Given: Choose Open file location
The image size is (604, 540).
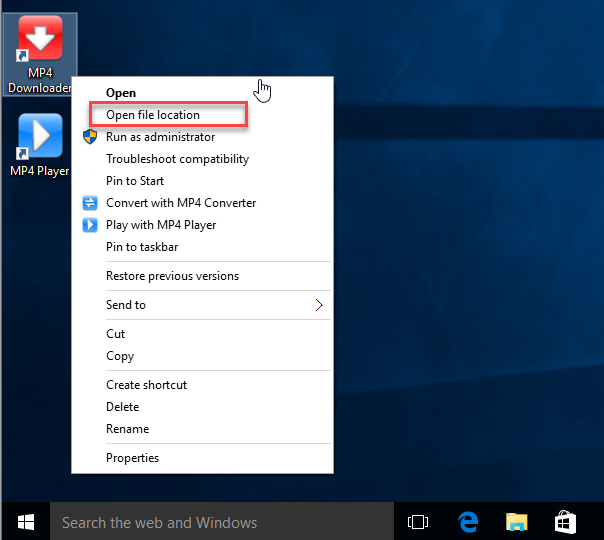Looking at the screenshot, I should pos(203,115).
